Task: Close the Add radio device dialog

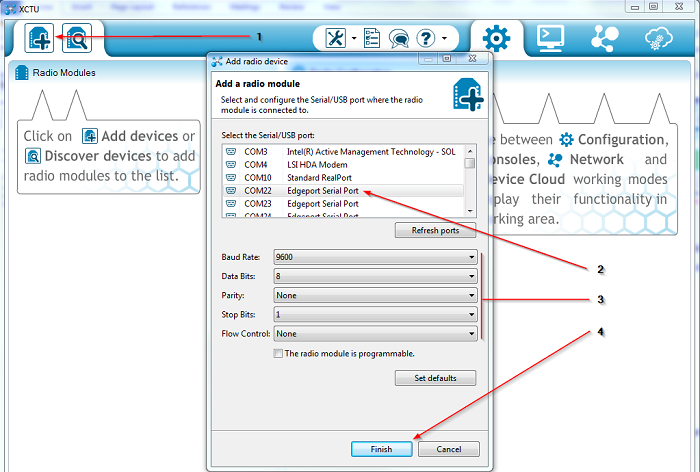Action: (x=472, y=58)
